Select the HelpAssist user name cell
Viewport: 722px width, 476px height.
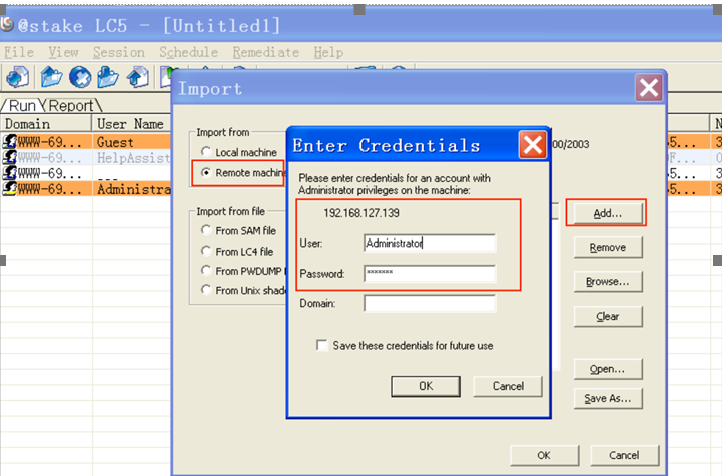132,157
